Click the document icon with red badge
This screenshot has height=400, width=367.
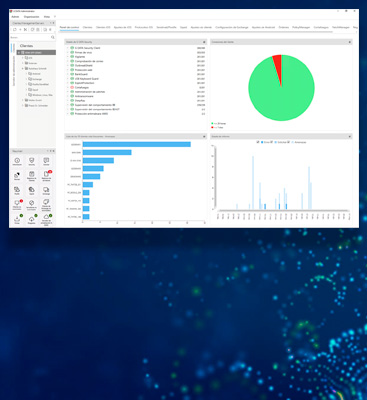click(46, 174)
